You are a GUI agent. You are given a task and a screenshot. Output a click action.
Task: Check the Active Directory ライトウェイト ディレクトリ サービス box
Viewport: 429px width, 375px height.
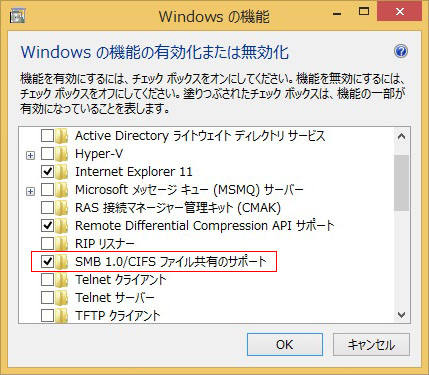tap(47, 136)
